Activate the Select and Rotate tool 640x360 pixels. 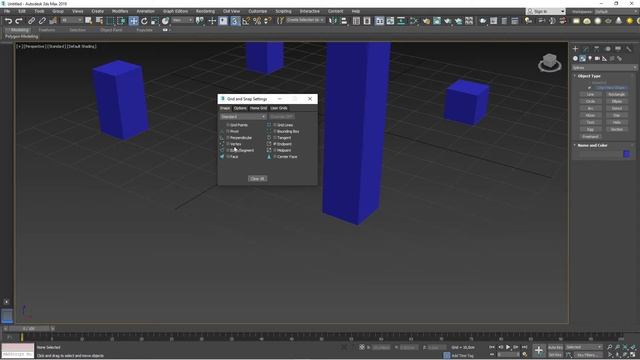pyautogui.click(x=144, y=21)
